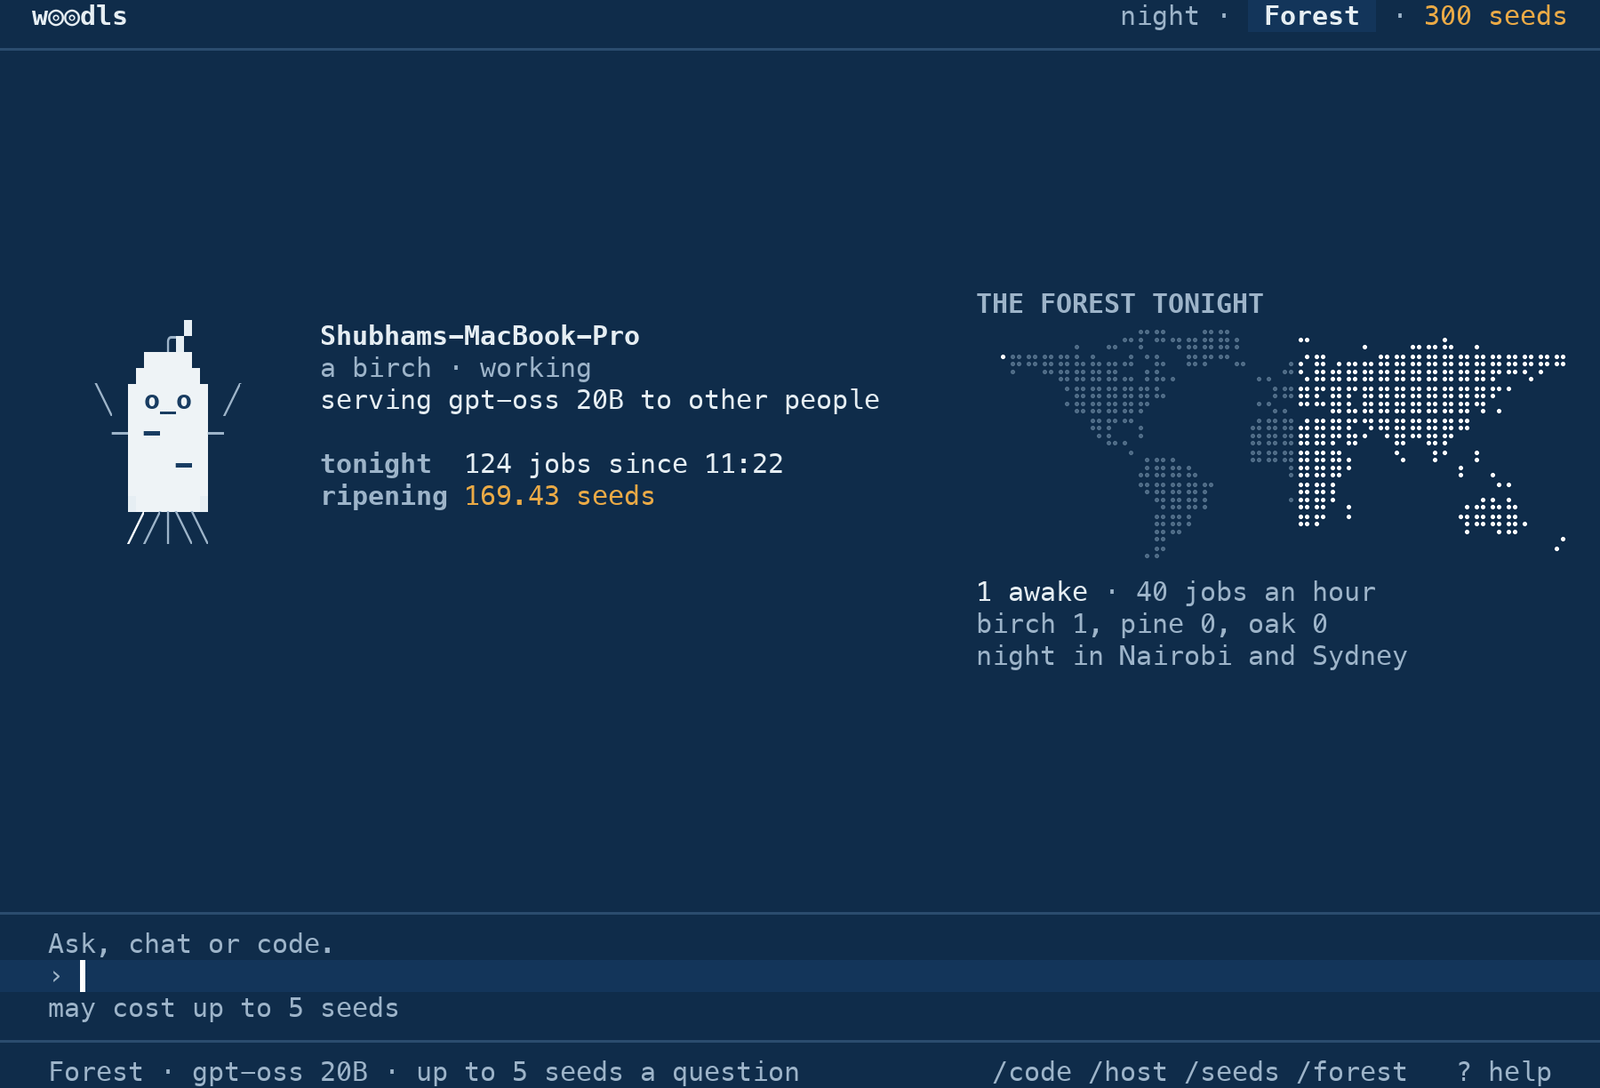Select the Forest tab in the header
1600x1088 pixels.
(x=1311, y=16)
